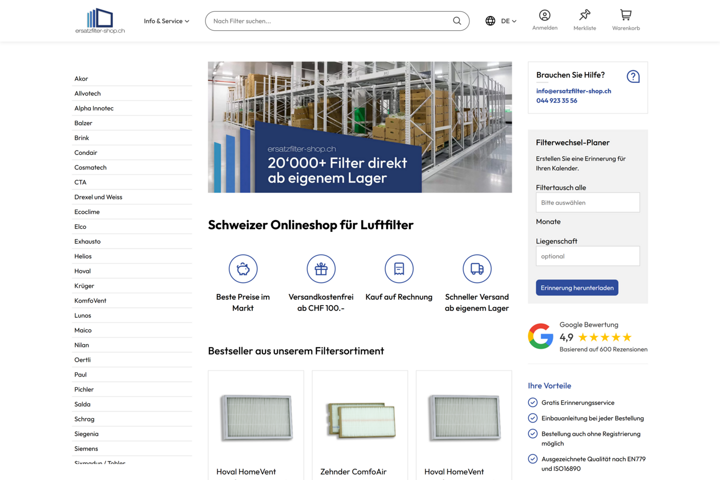This screenshot has height=480, width=720.
Task: Click the magnifier search icon
Action: pyautogui.click(x=457, y=21)
